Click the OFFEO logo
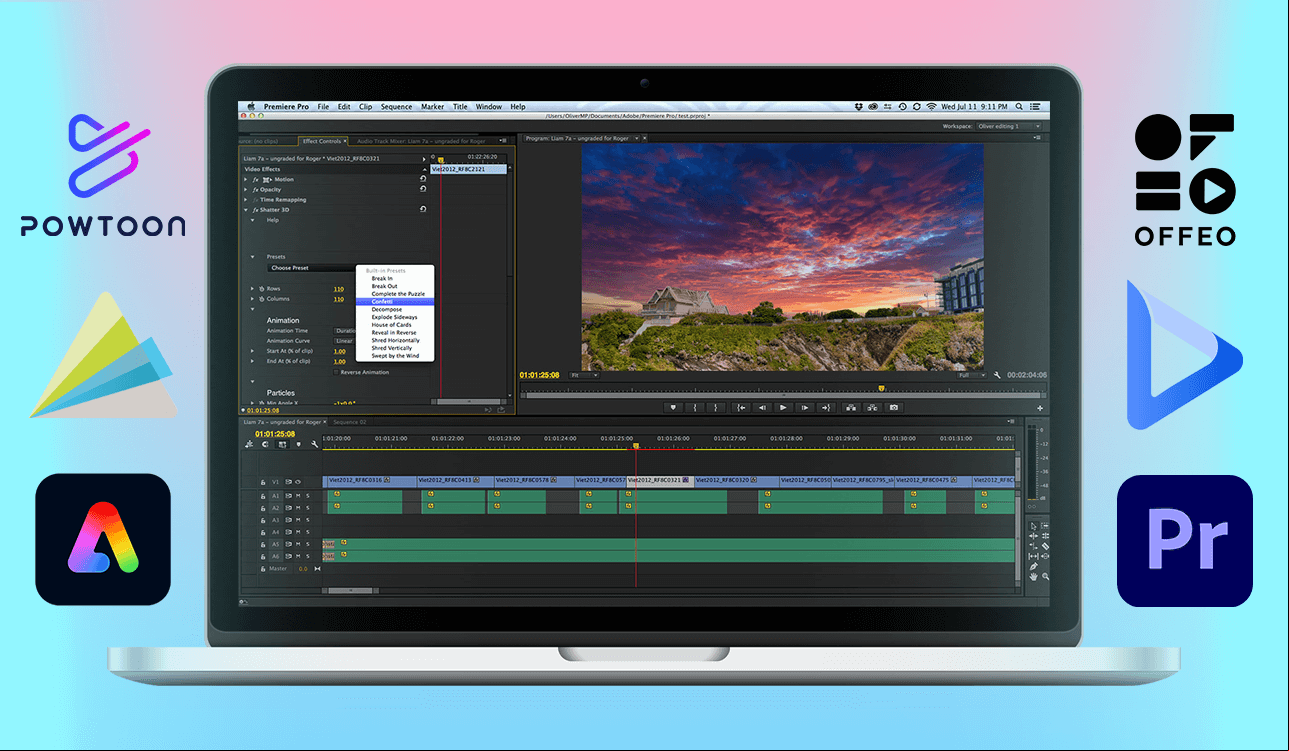 [1185, 179]
